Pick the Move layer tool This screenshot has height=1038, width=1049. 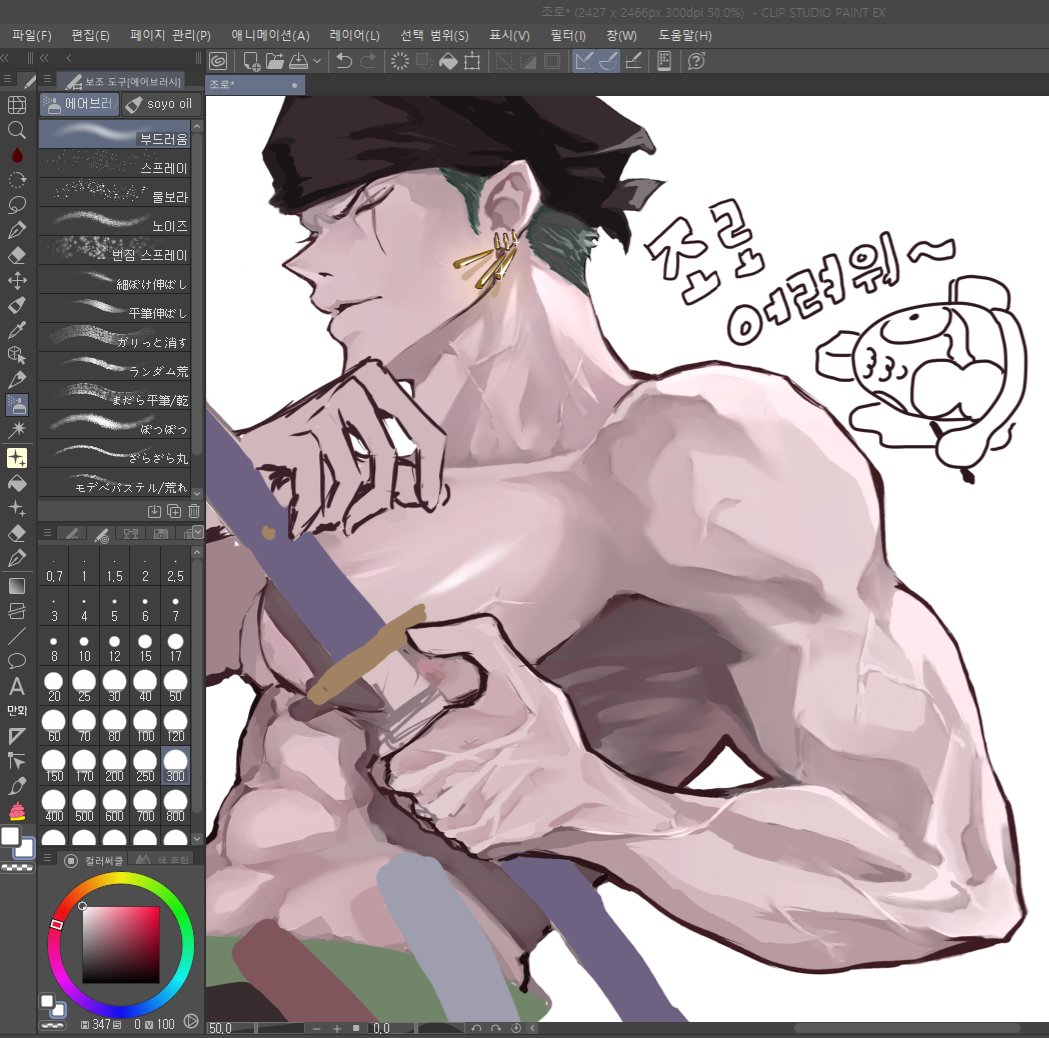pos(17,280)
